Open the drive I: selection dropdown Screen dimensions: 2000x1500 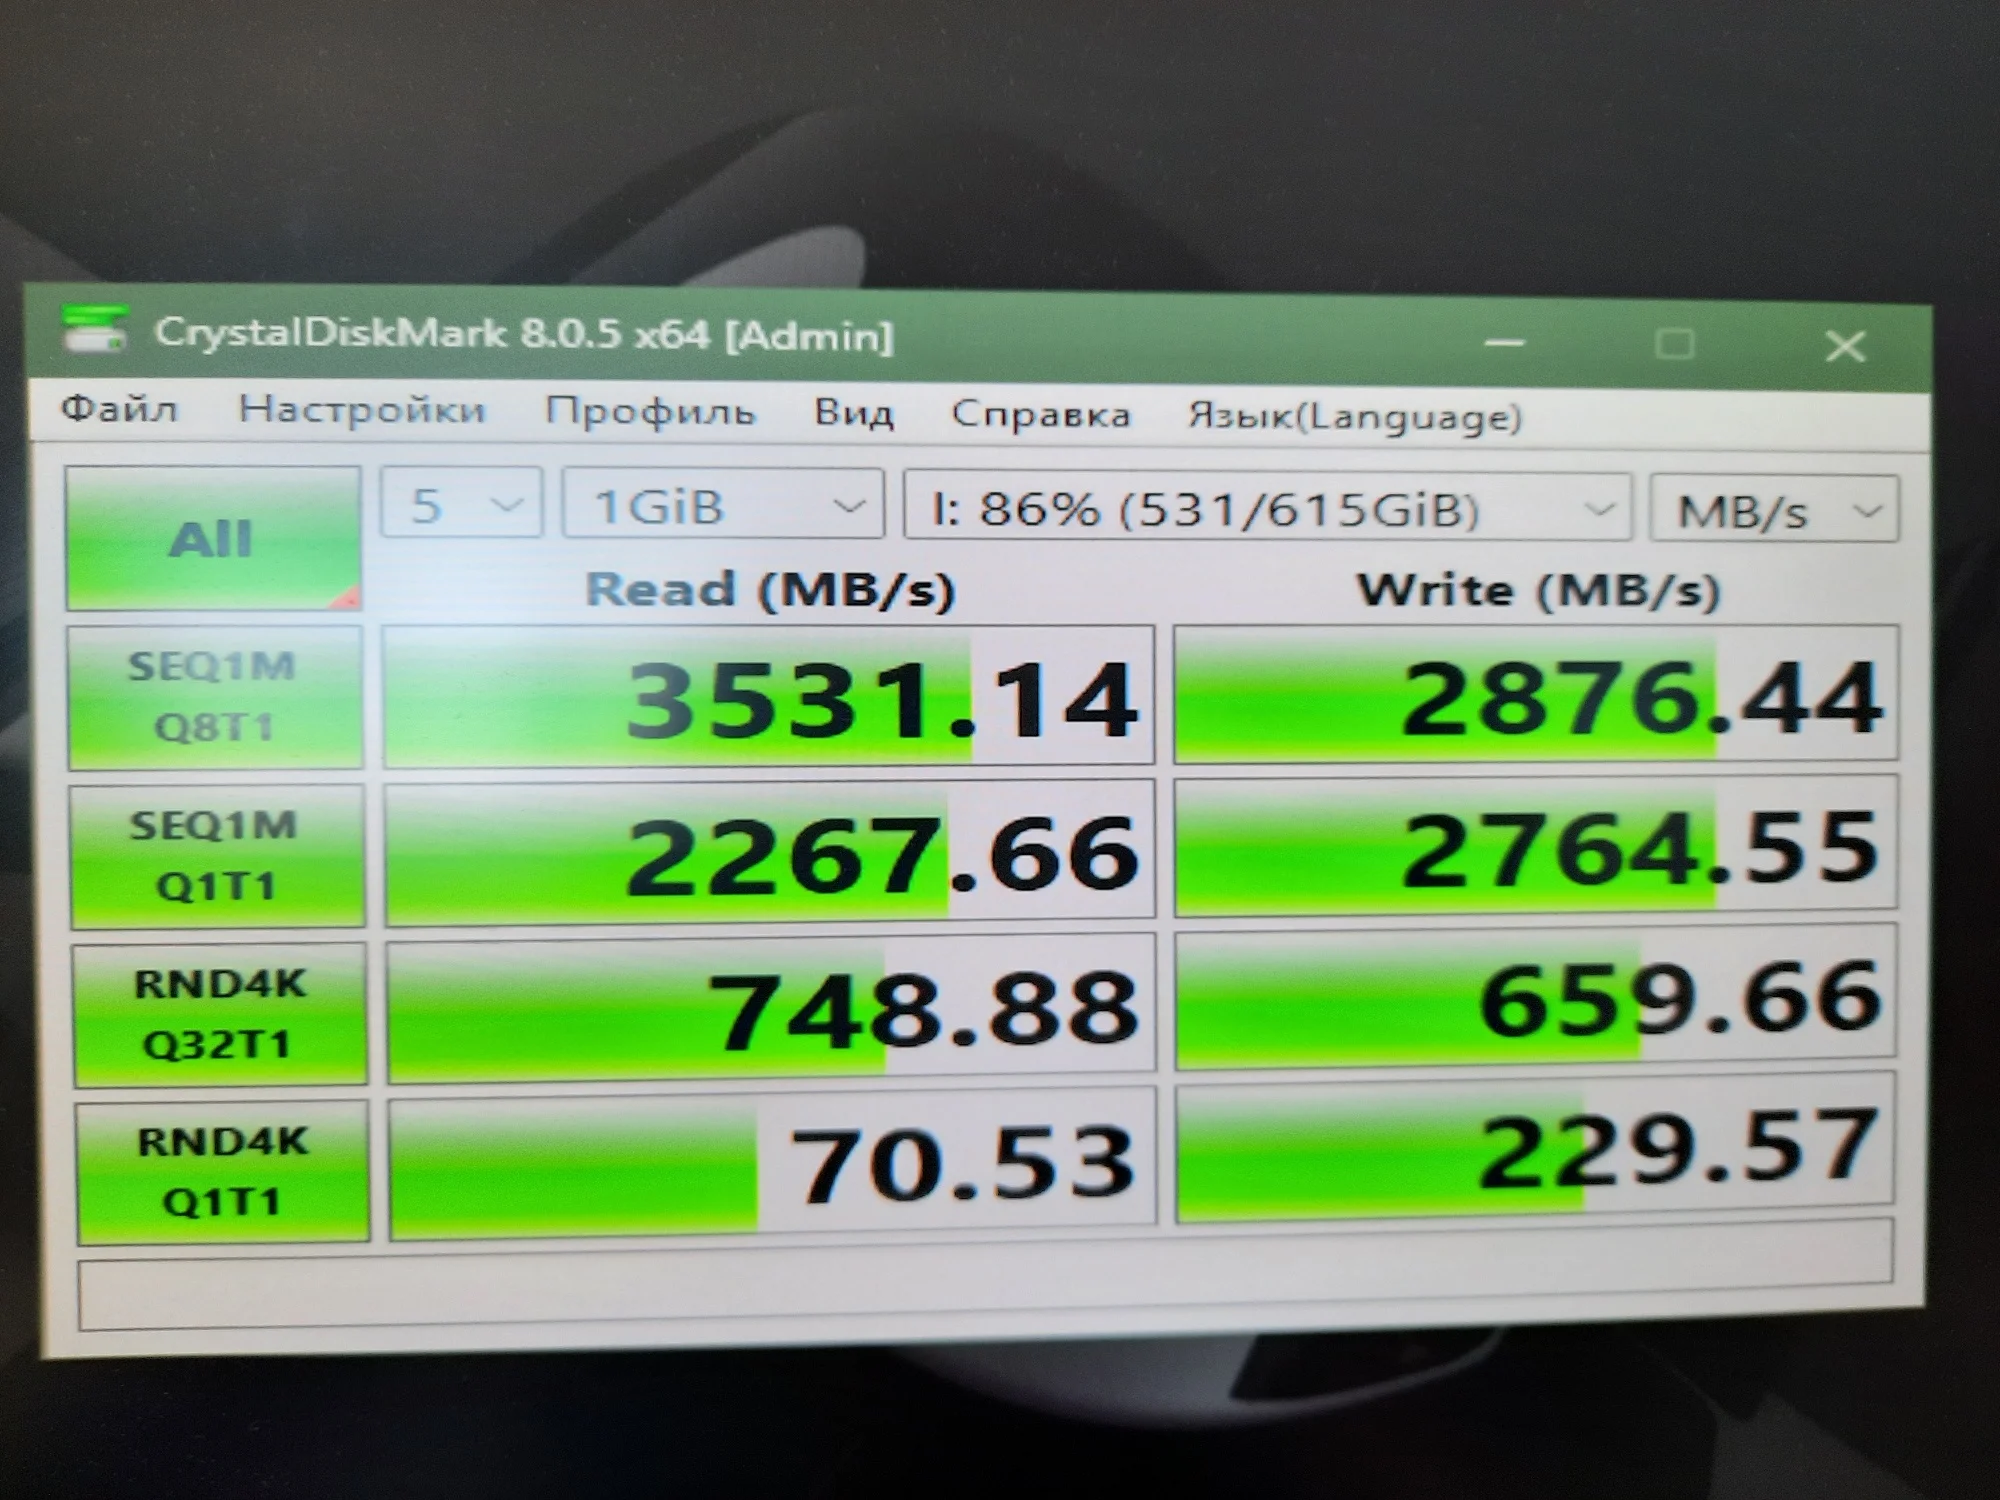[1266, 509]
